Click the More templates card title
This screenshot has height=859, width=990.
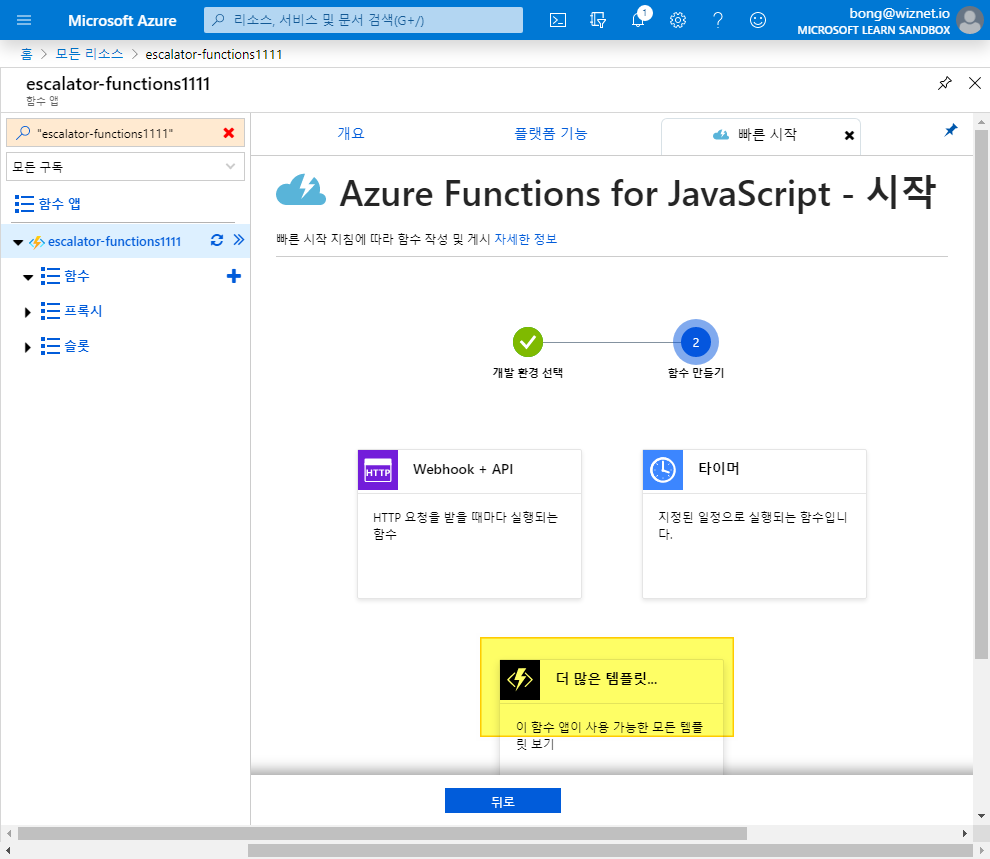606,679
